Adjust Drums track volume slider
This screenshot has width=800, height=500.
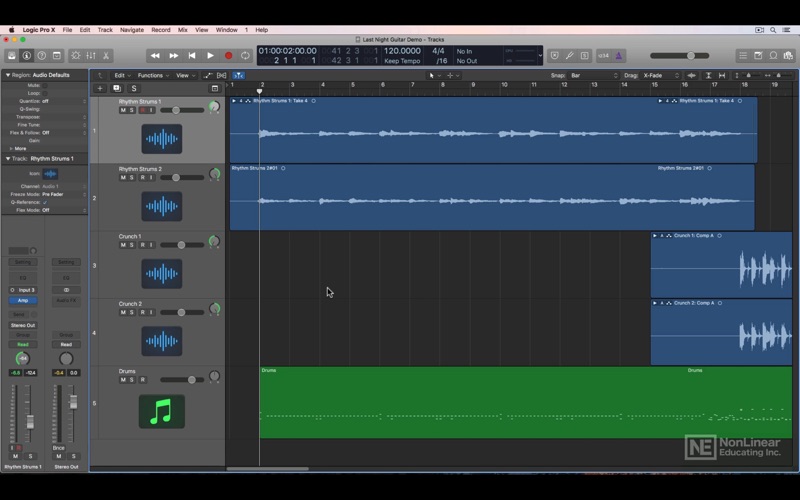[x=182, y=380]
